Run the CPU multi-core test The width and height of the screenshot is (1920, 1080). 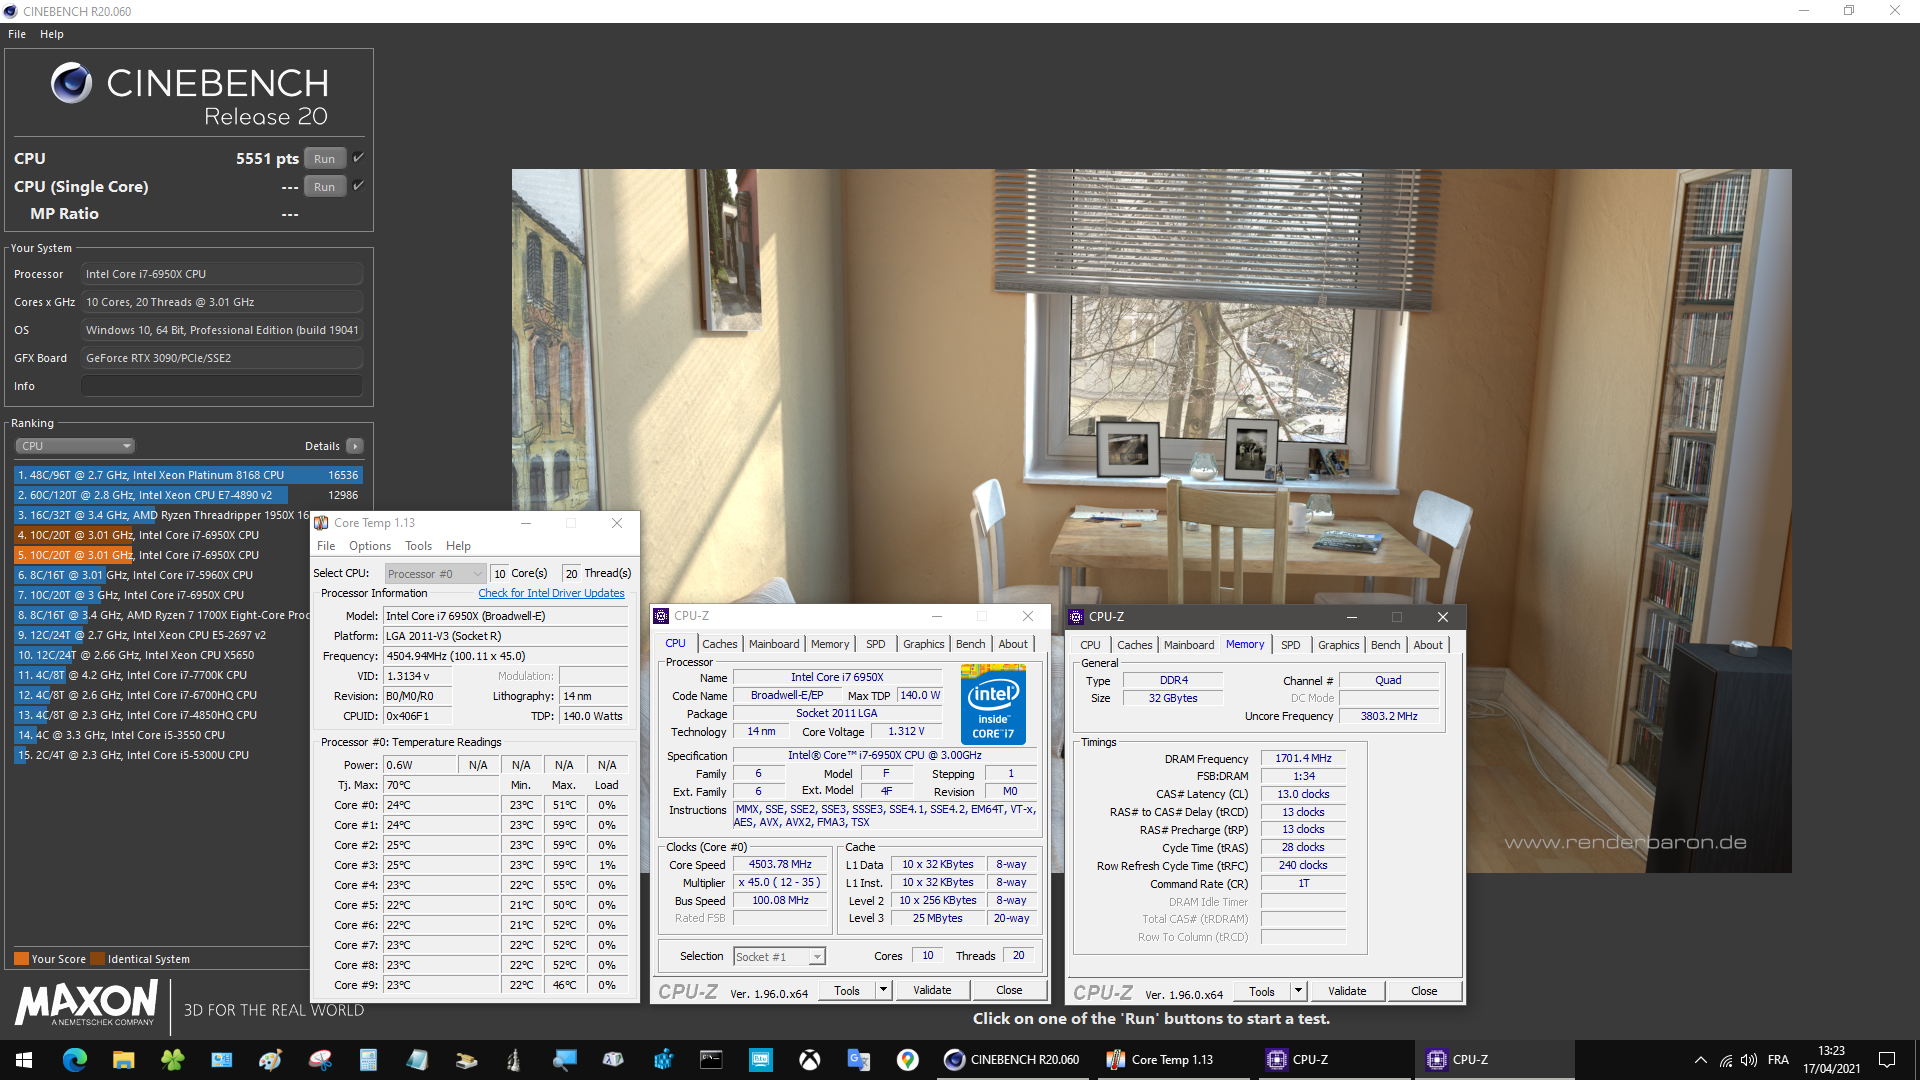point(325,158)
